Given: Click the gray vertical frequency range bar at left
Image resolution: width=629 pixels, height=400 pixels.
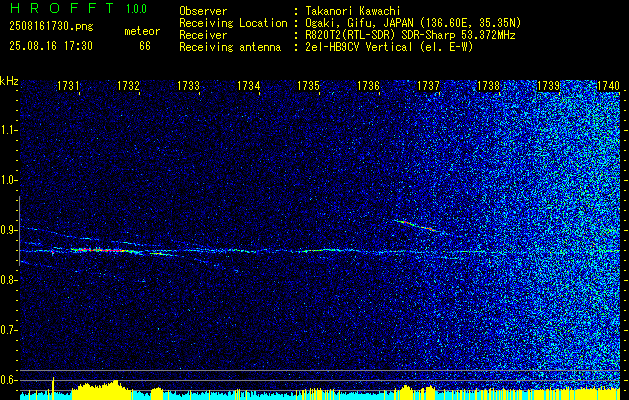Looking at the screenshot, I should pos(20,231).
